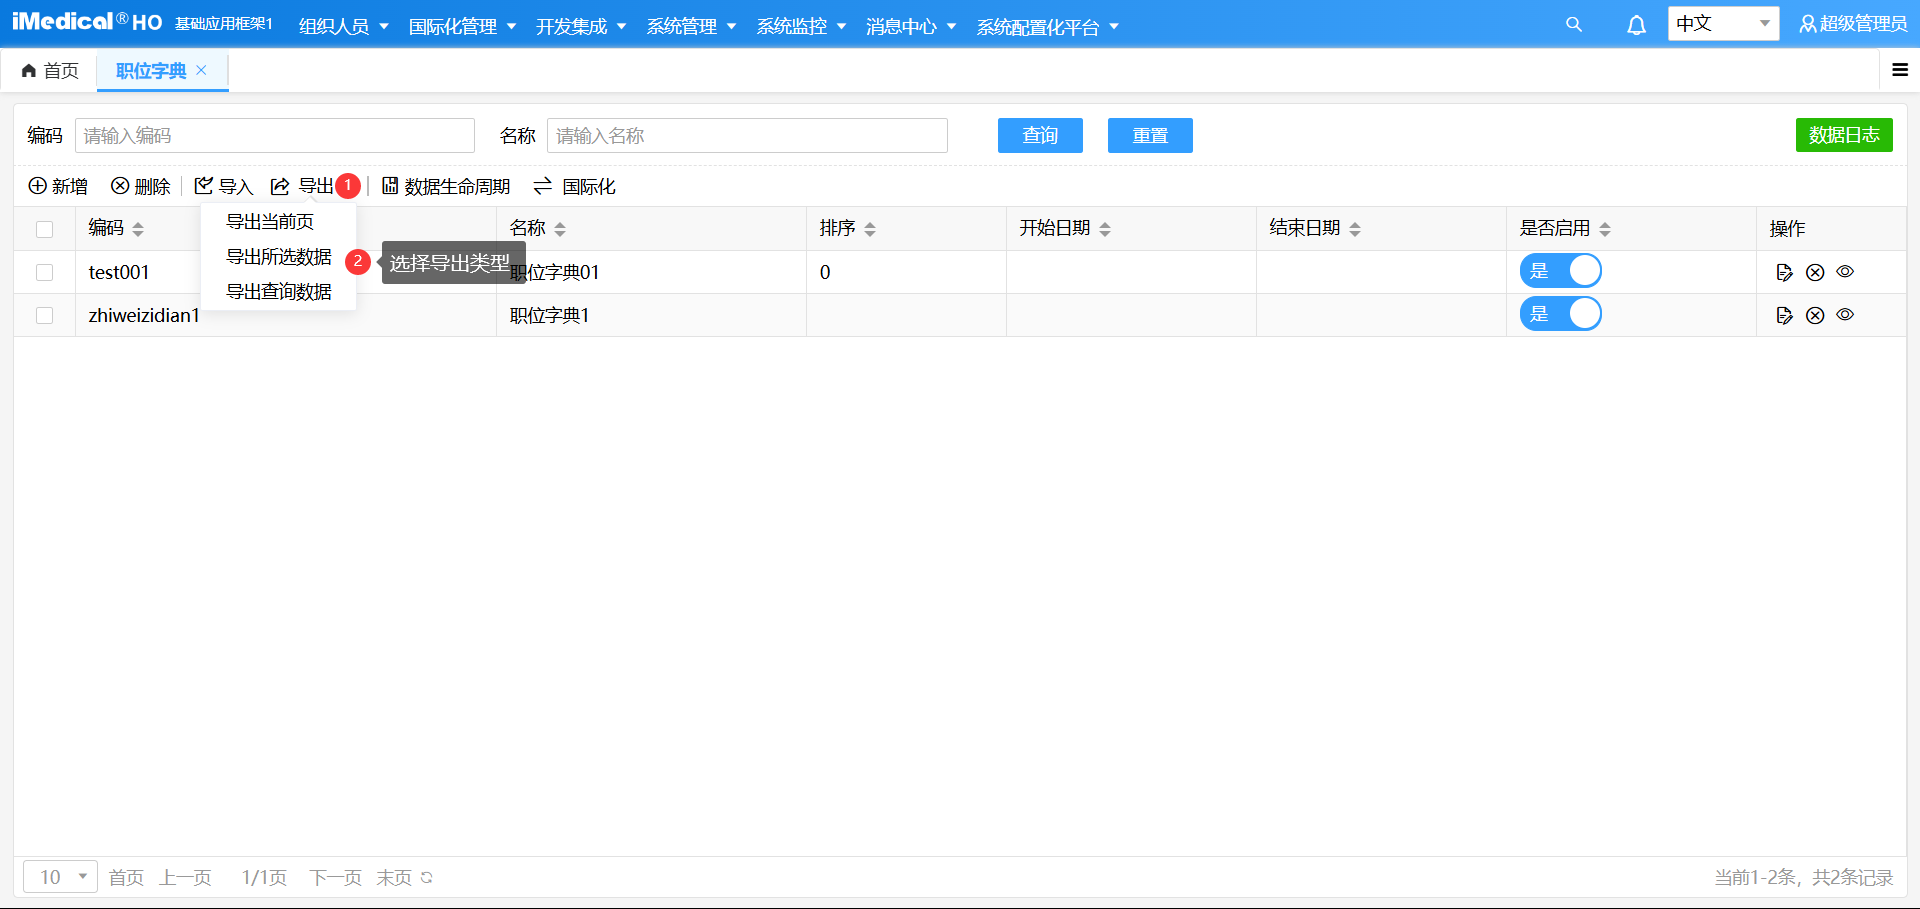Open the search magnifier in the top bar

pyautogui.click(x=1574, y=24)
